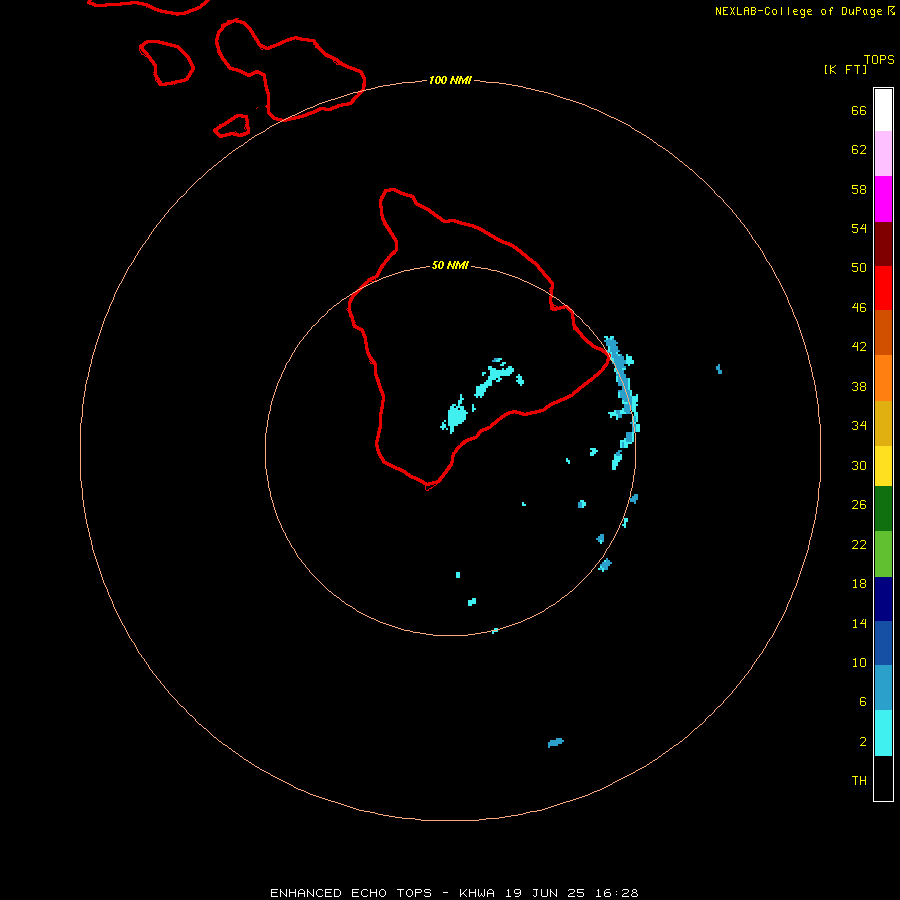Click the light green legend swatch
The height and width of the screenshot is (900, 900).
tap(883, 554)
